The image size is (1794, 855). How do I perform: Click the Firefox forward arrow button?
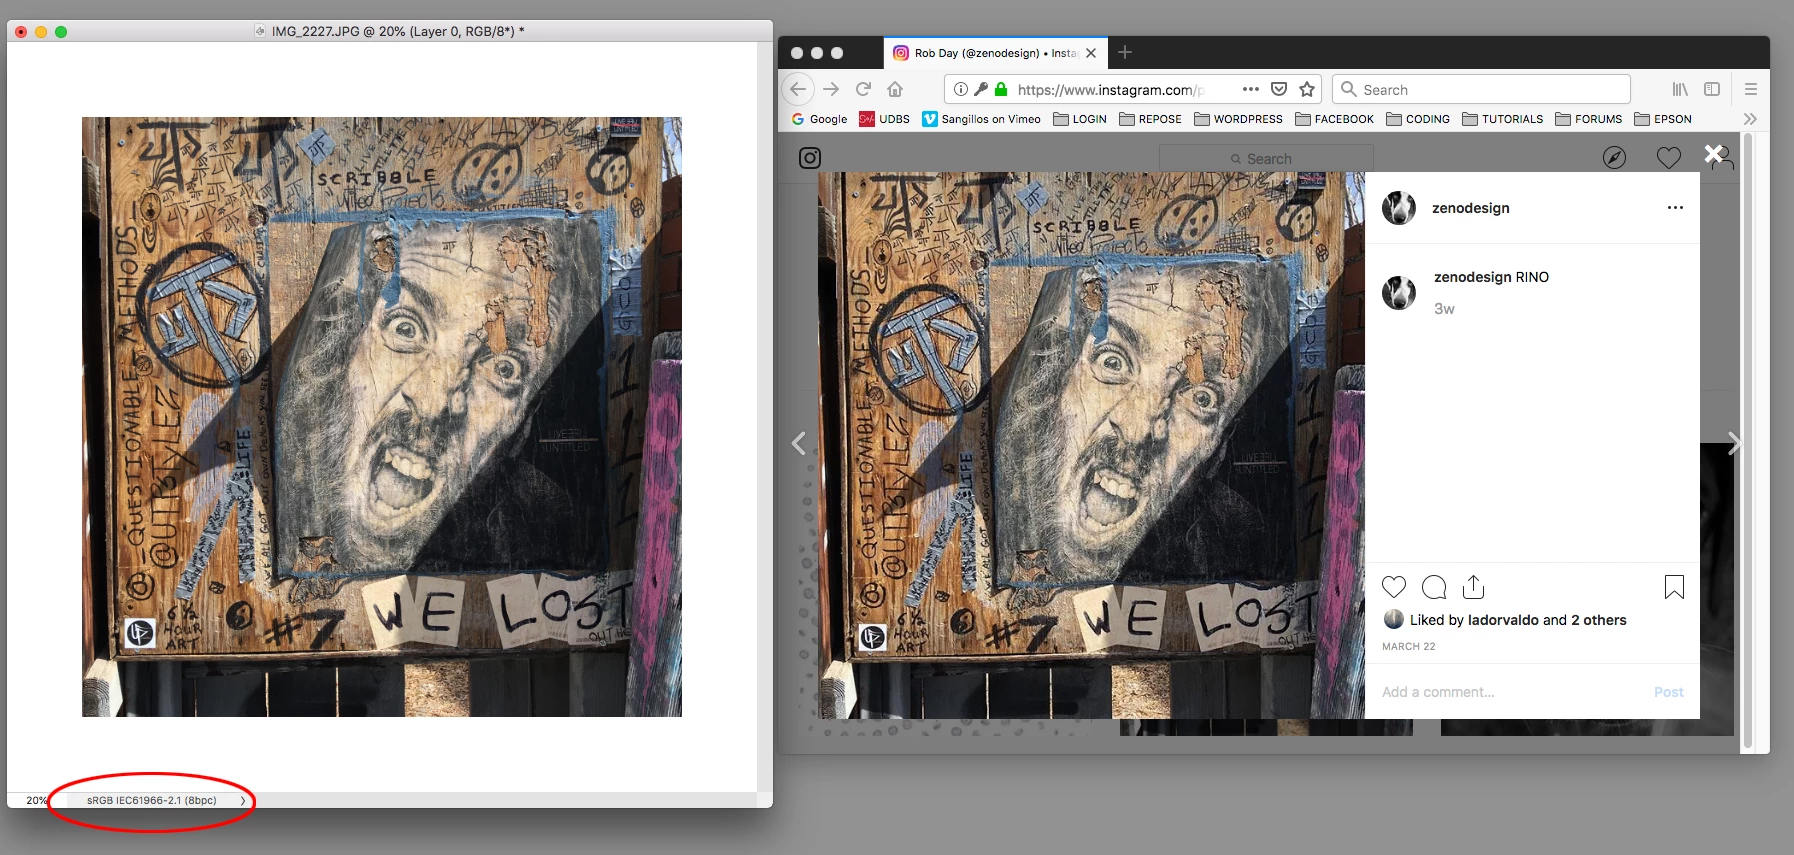(831, 89)
